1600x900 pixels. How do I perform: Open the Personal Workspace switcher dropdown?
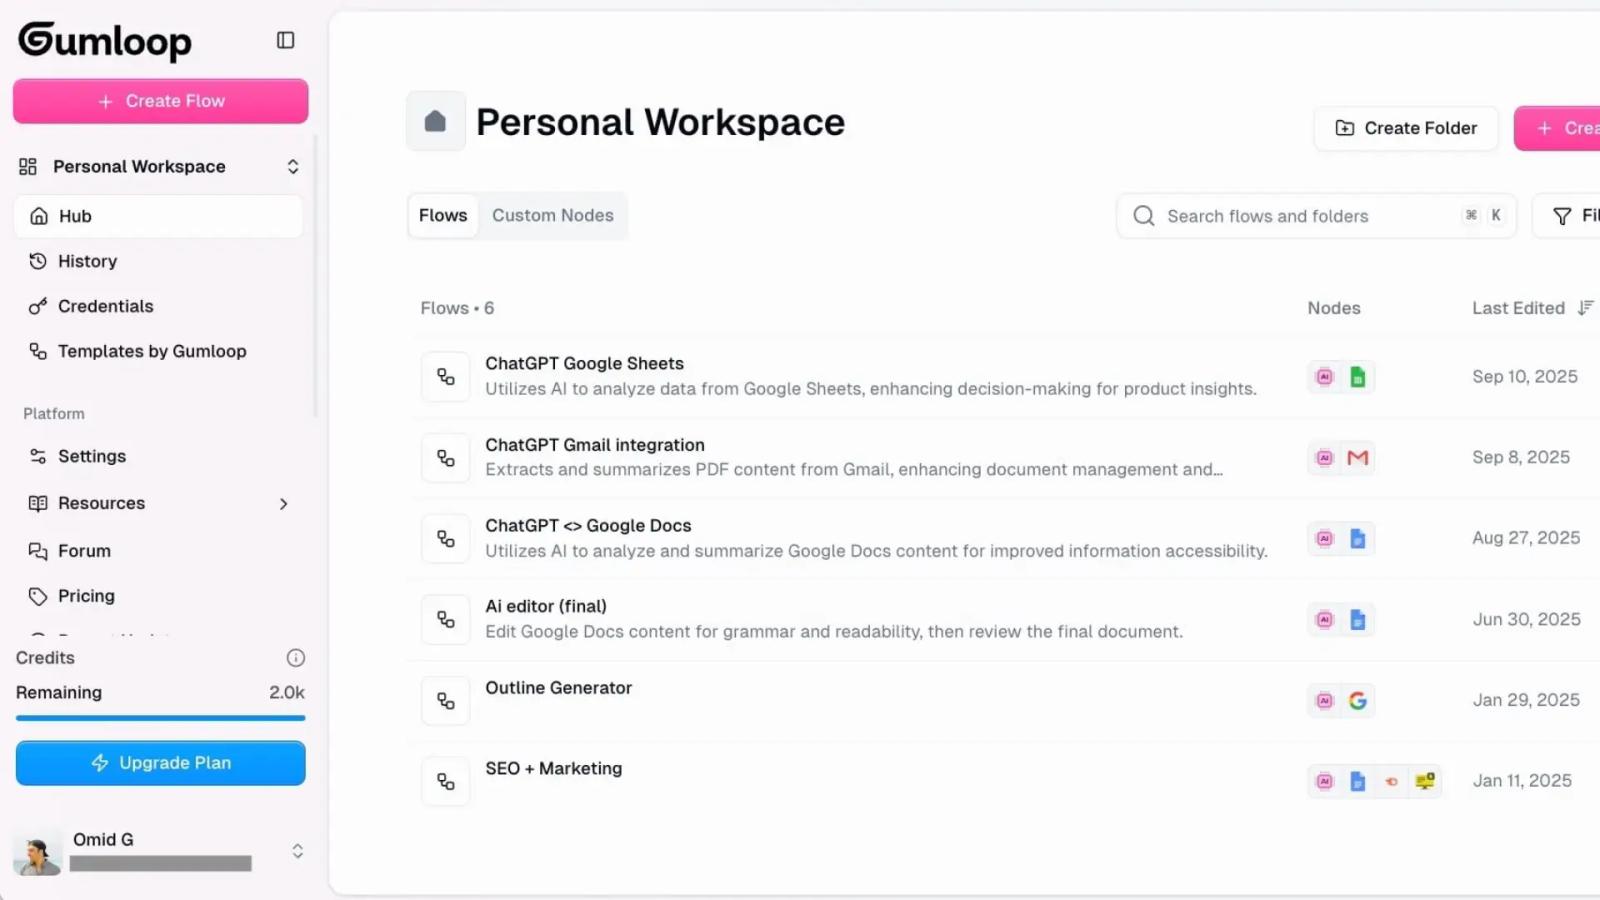(x=160, y=166)
